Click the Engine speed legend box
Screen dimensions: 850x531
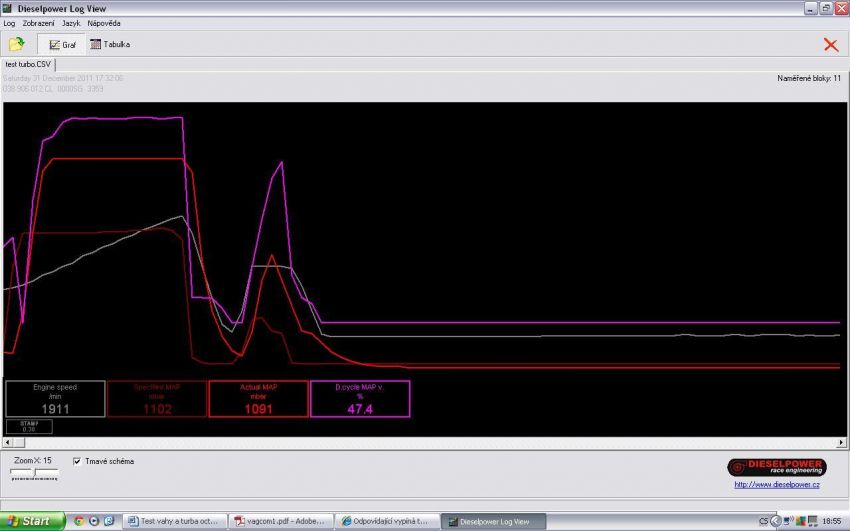pyautogui.click(x=55, y=399)
